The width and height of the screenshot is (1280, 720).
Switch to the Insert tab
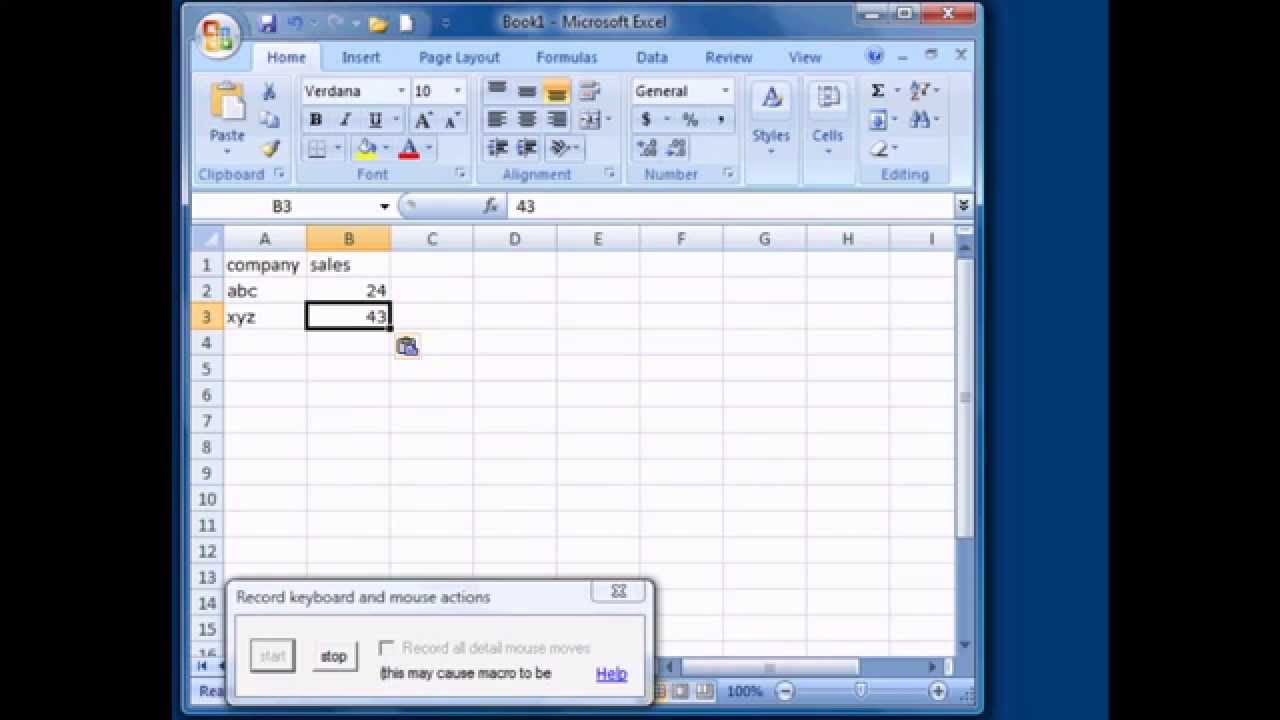361,57
